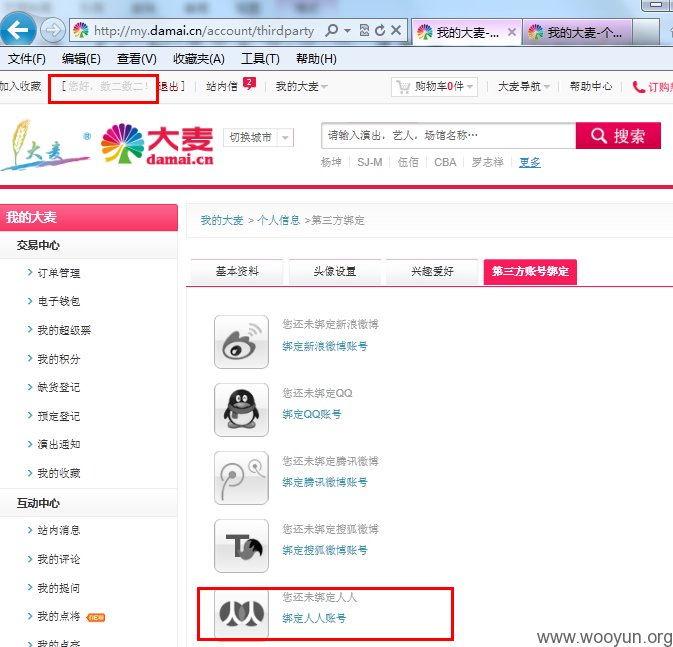Open the 文件(F) menu

pos(27,59)
